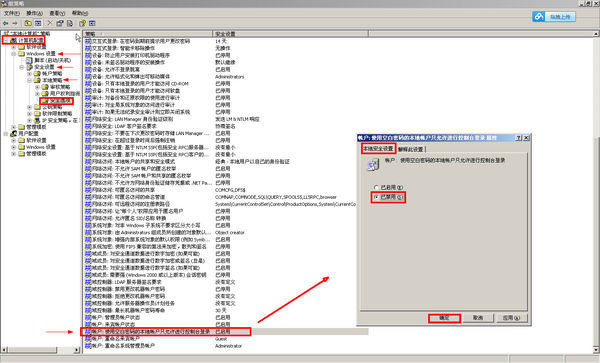The height and width of the screenshot is (363, 600).
Task: Click the Delete X toolbar icon
Action: coord(50,23)
